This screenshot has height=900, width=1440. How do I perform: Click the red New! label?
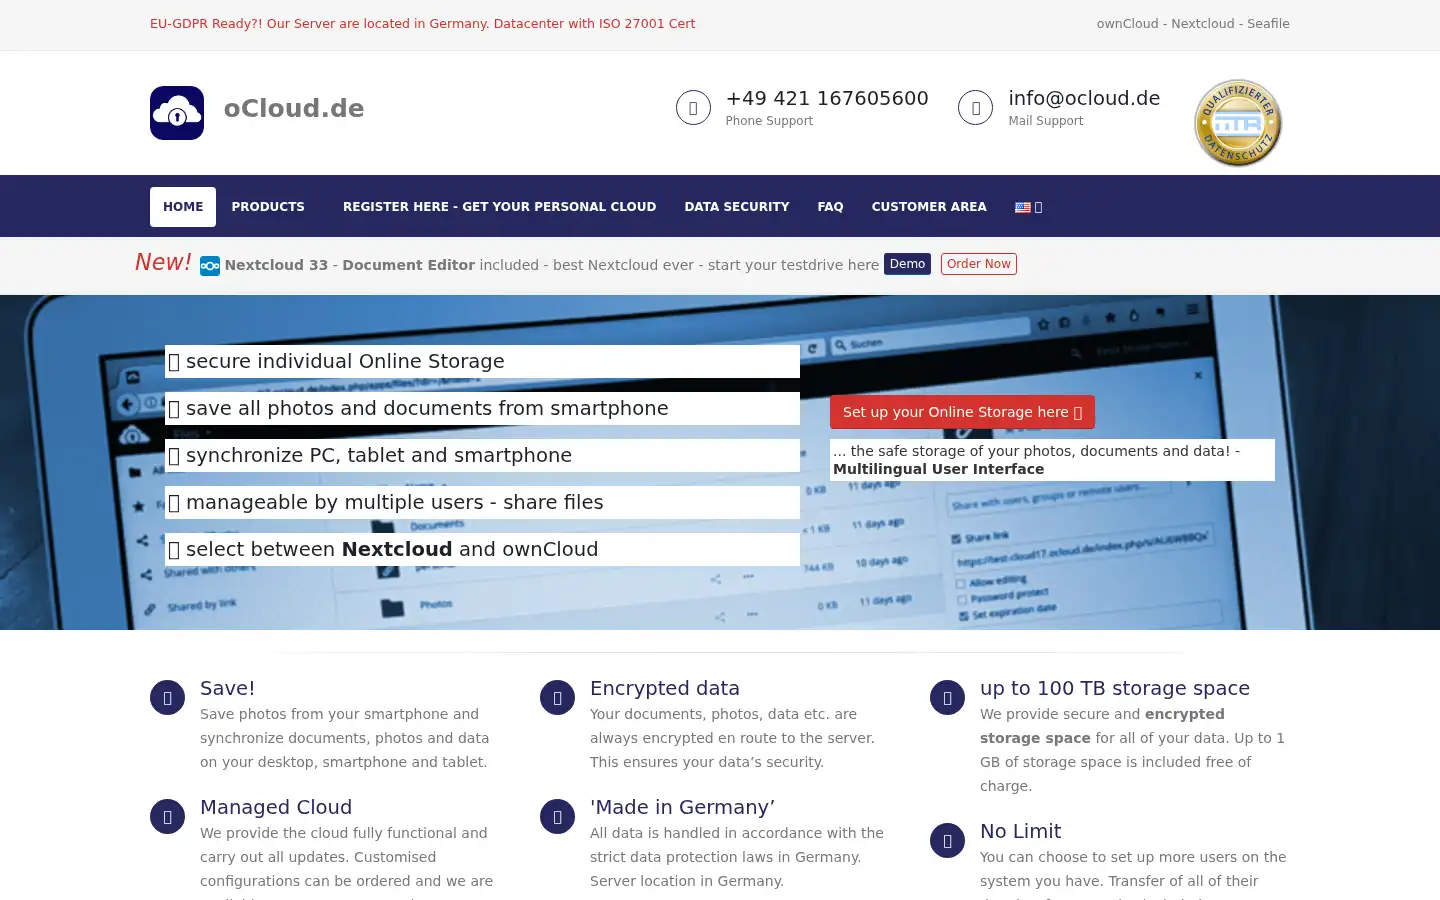(x=163, y=262)
